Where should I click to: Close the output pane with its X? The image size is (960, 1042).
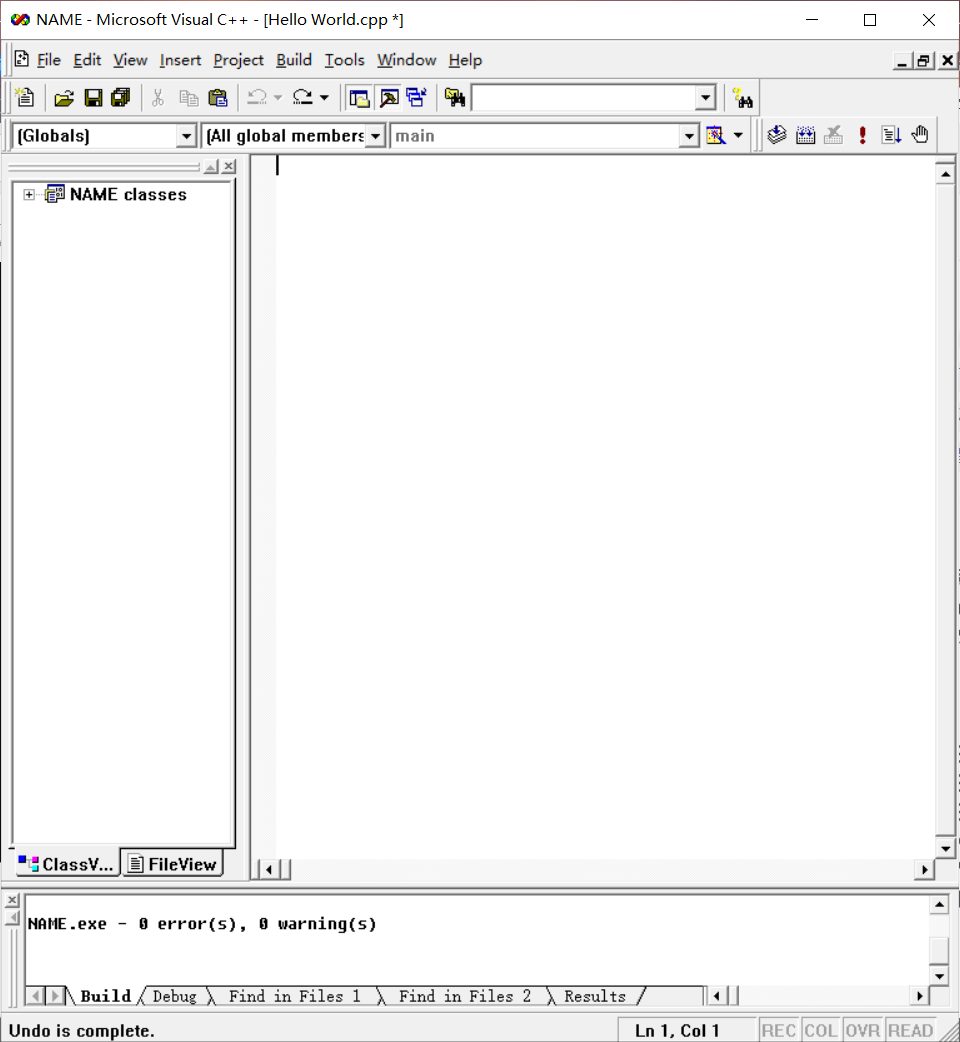pos(12,900)
